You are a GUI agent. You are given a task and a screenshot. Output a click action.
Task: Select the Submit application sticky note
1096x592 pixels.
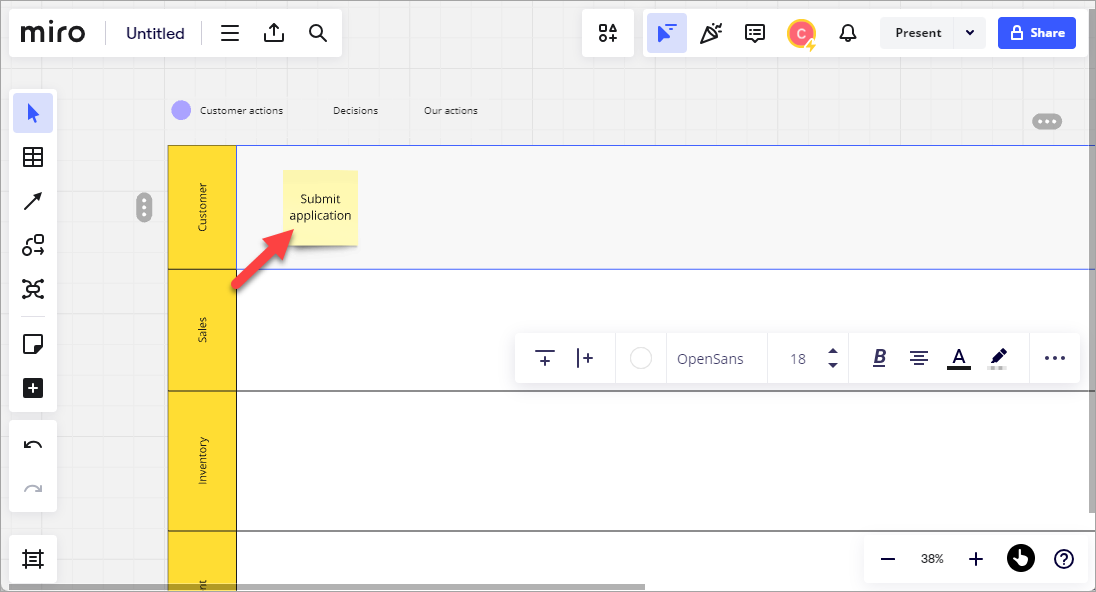pyautogui.click(x=320, y=207)
